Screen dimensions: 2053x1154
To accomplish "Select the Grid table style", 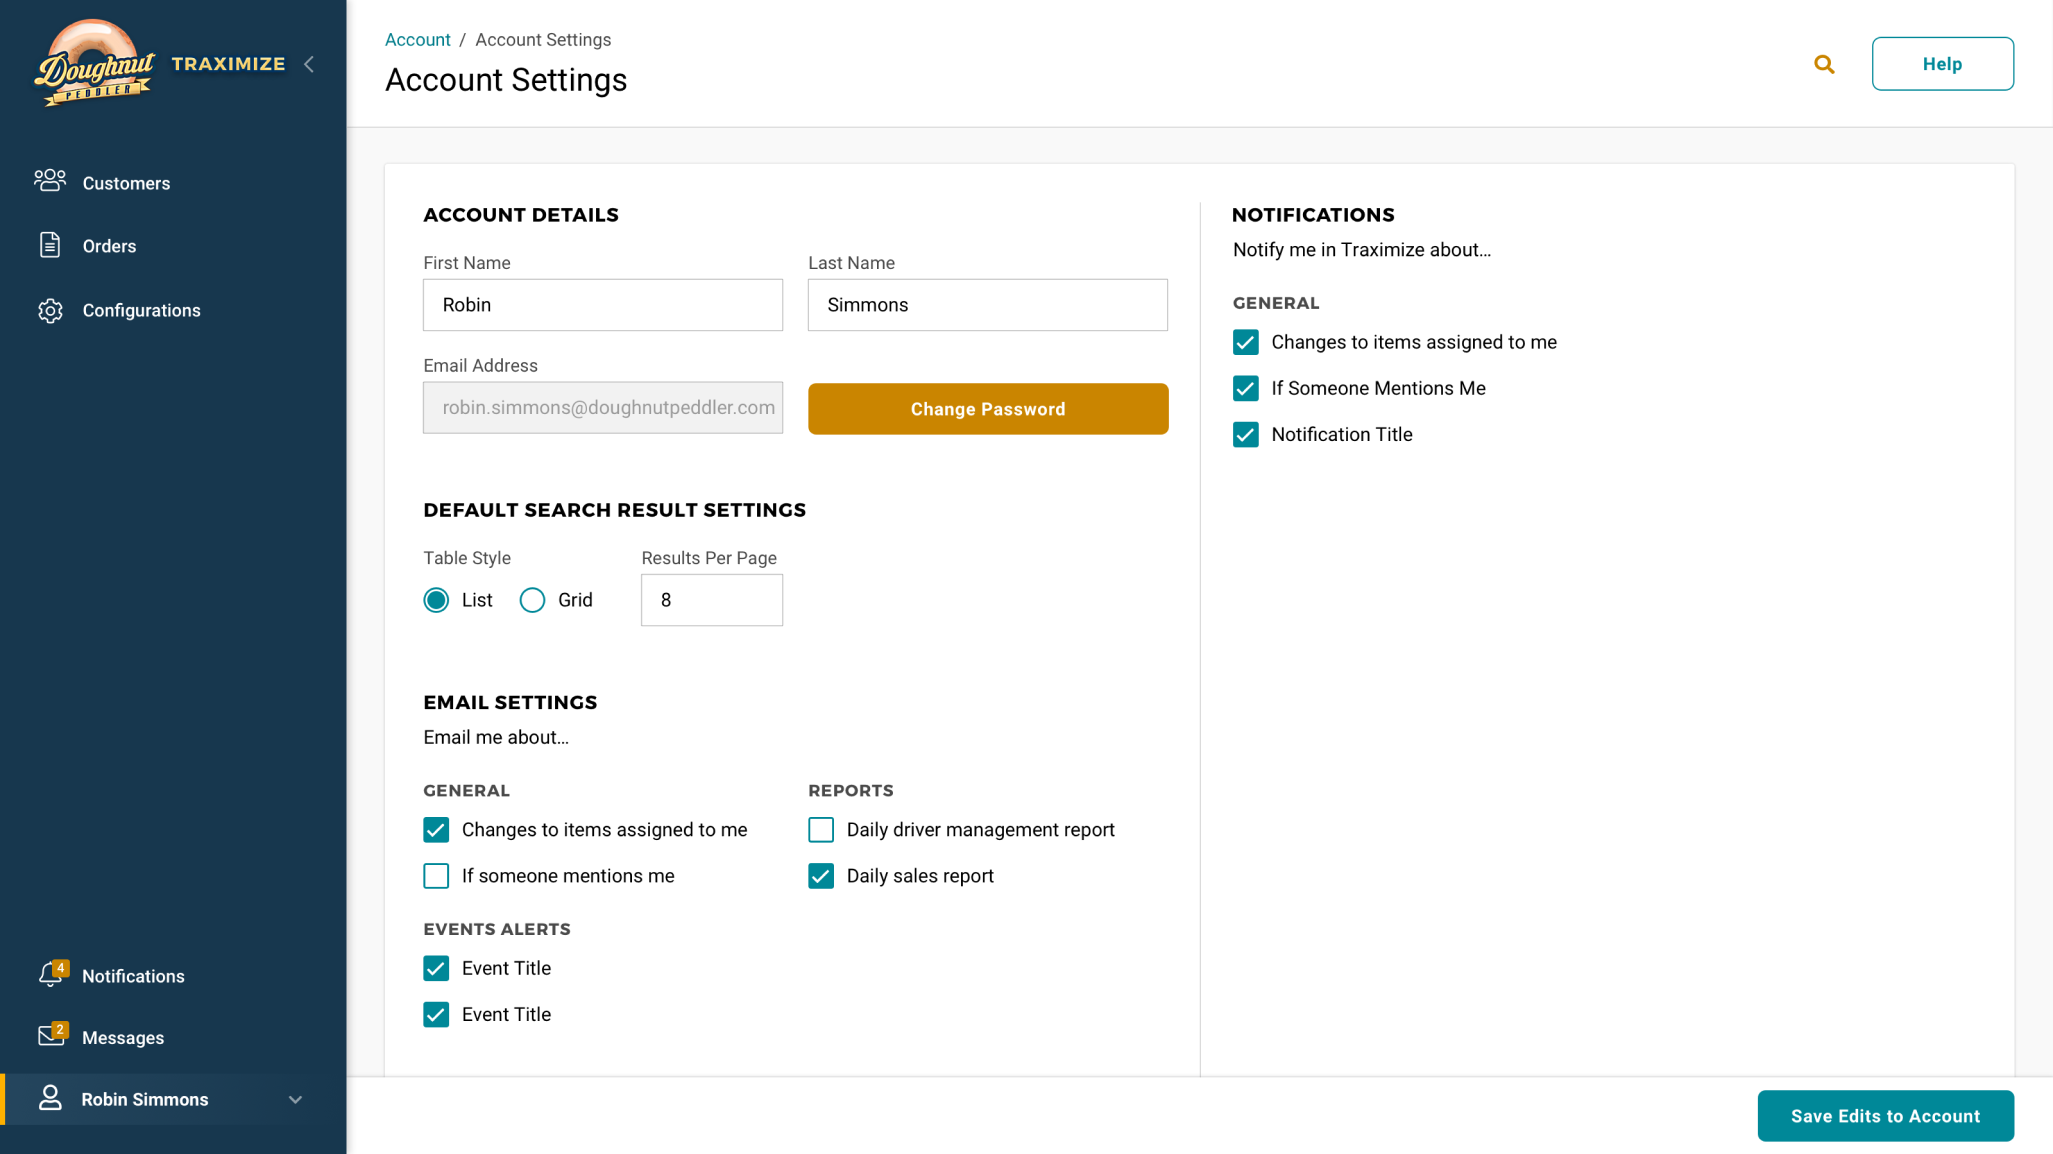I will click(x=532, y=600).
